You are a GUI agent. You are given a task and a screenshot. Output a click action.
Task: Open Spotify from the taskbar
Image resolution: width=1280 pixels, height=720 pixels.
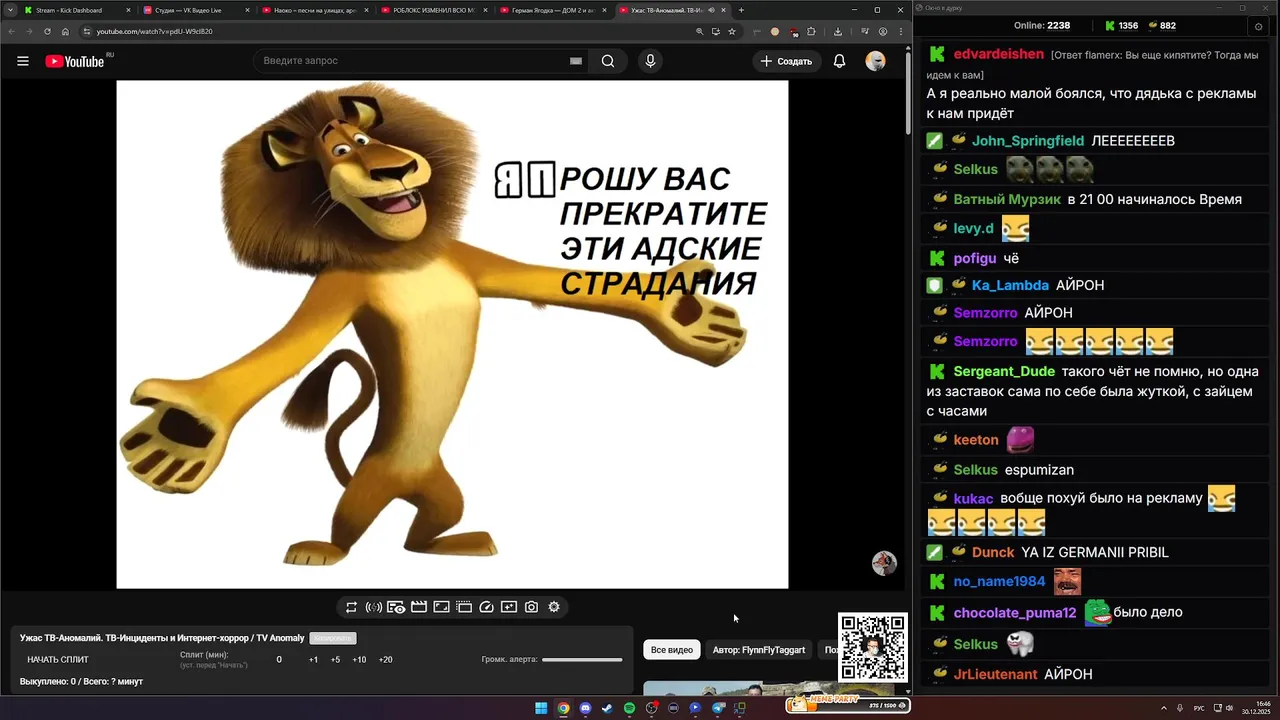[629, 708]
